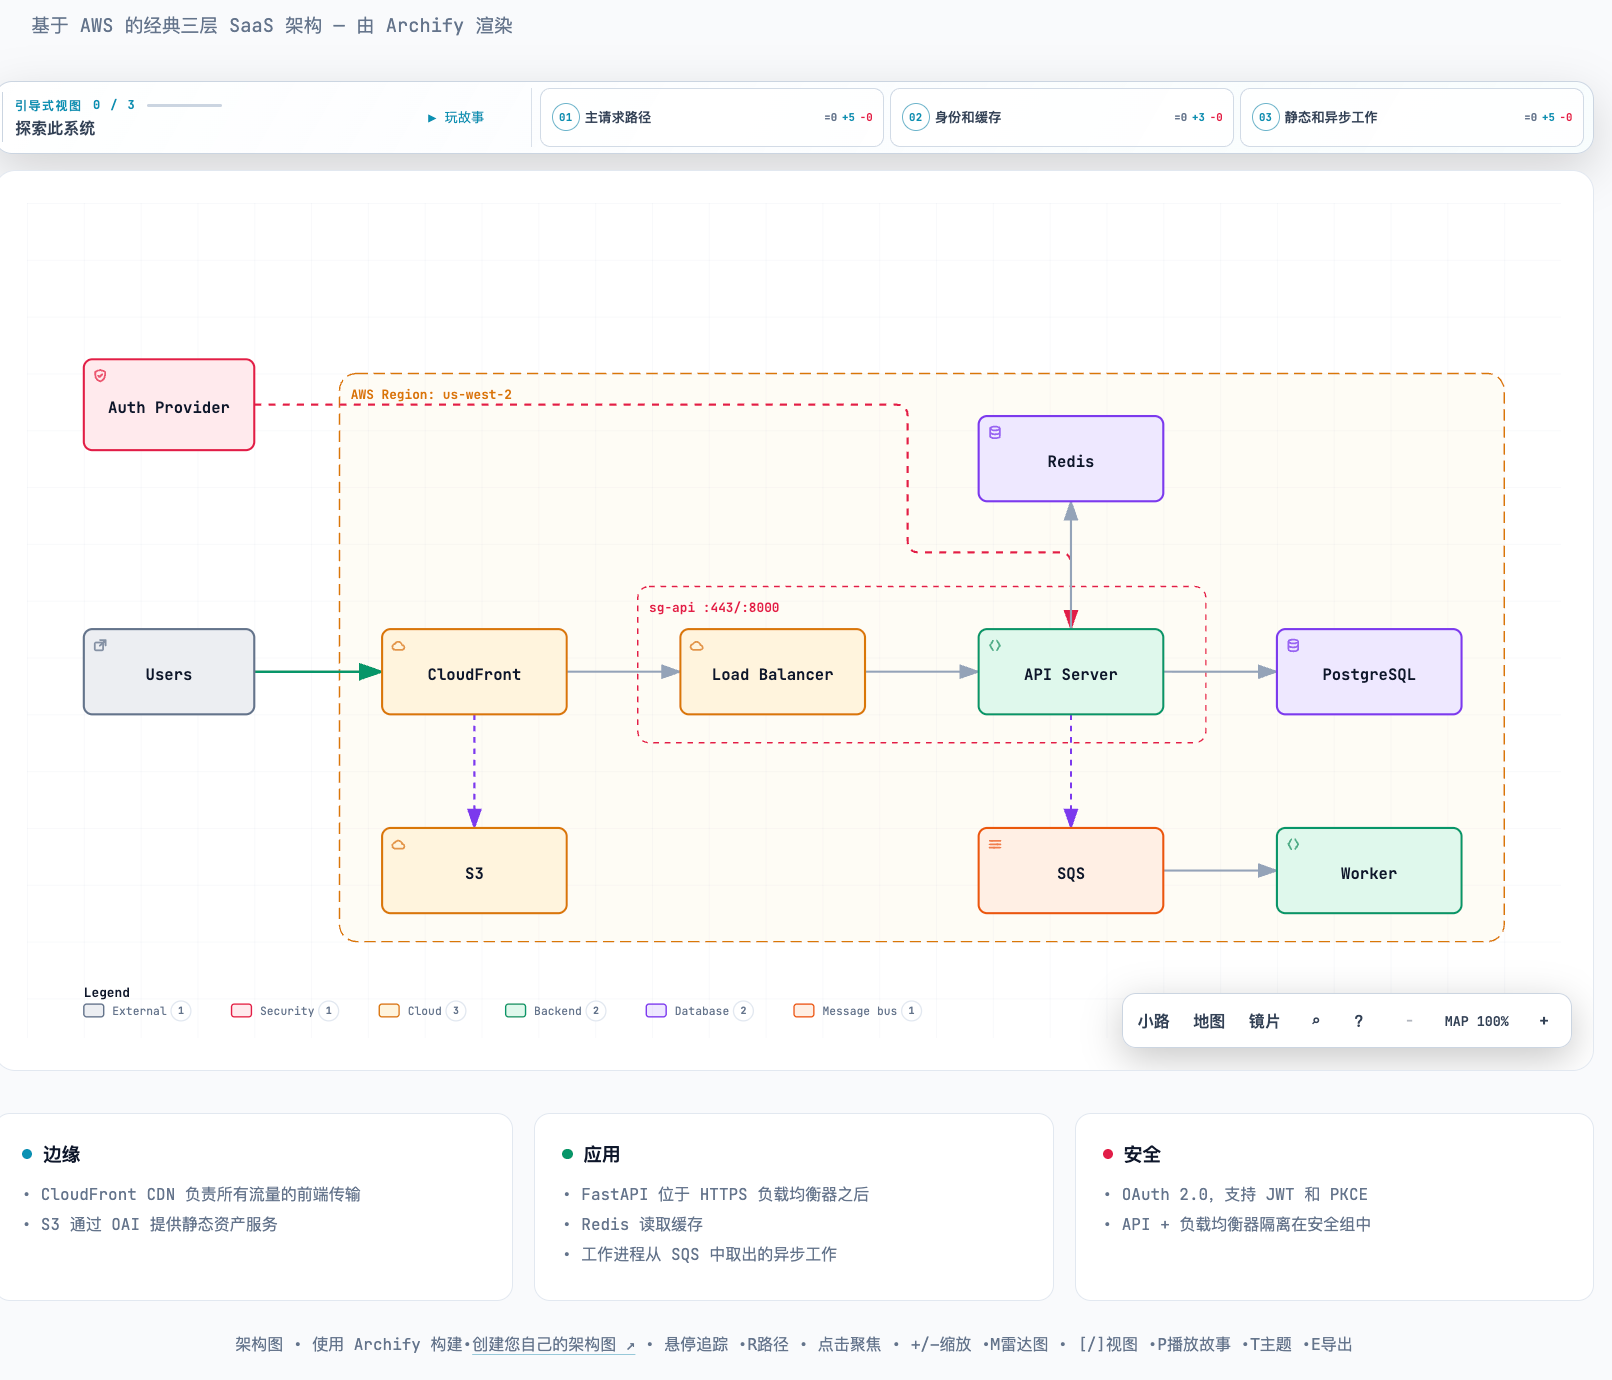Select the API Server node
Viewport: 1612px width, 1380px height.
point(1071,672)
